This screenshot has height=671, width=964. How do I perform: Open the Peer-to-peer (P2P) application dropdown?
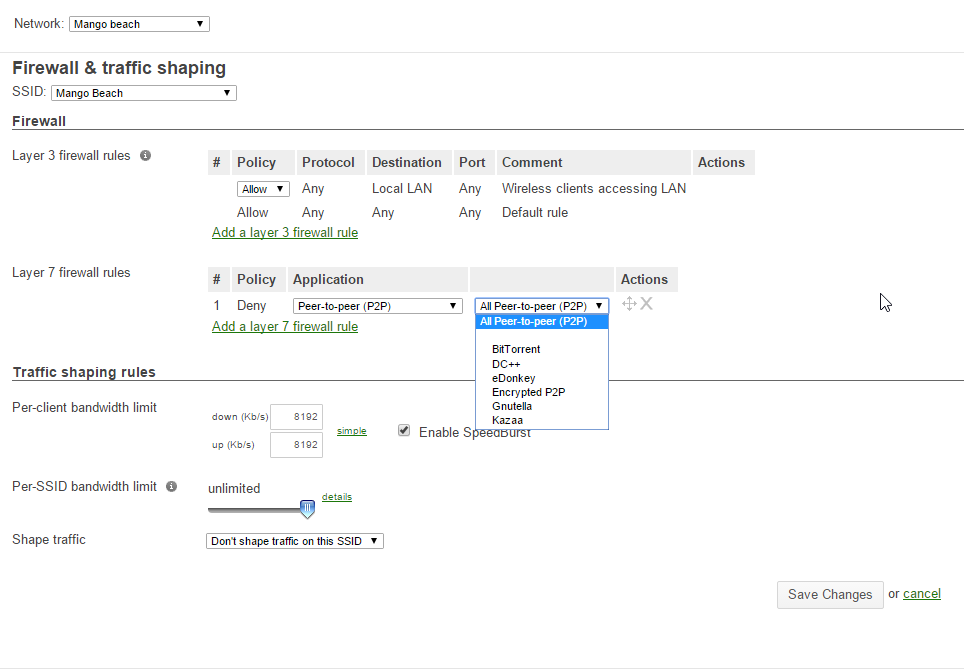pyautogui.click(x=377, y=306)
